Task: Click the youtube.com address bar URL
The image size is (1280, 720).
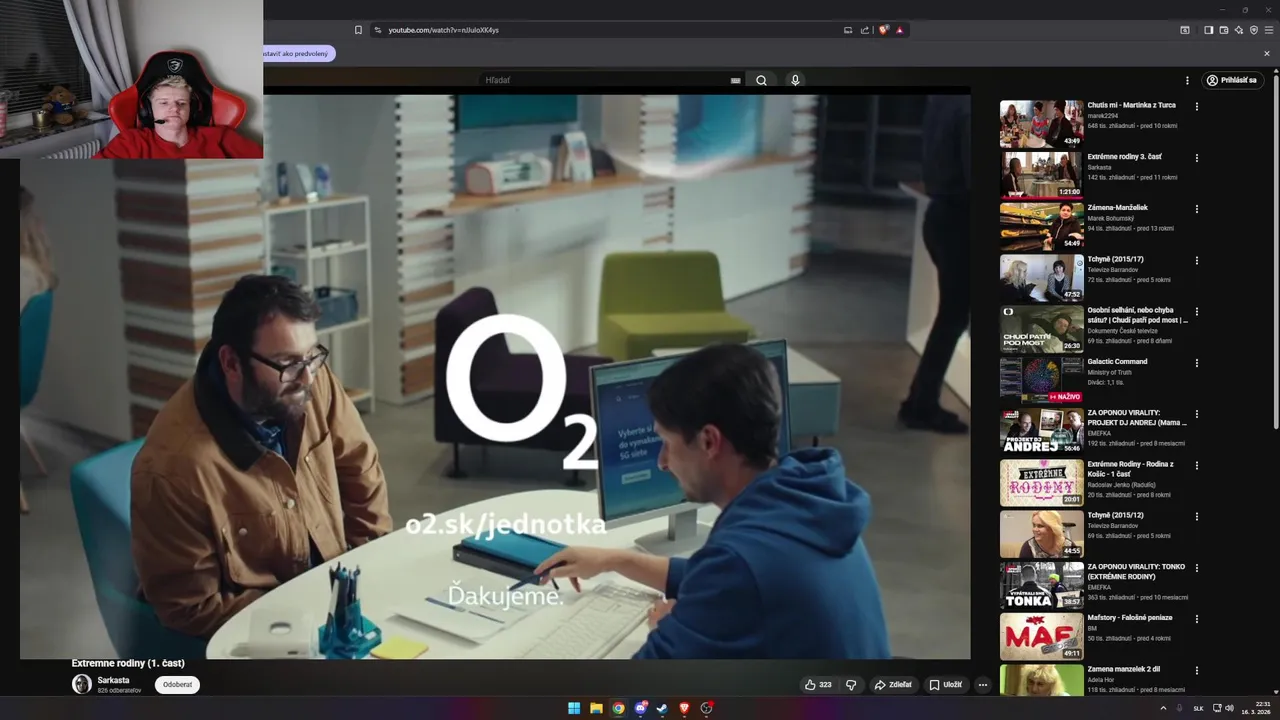Action: (x=443, y=30)
